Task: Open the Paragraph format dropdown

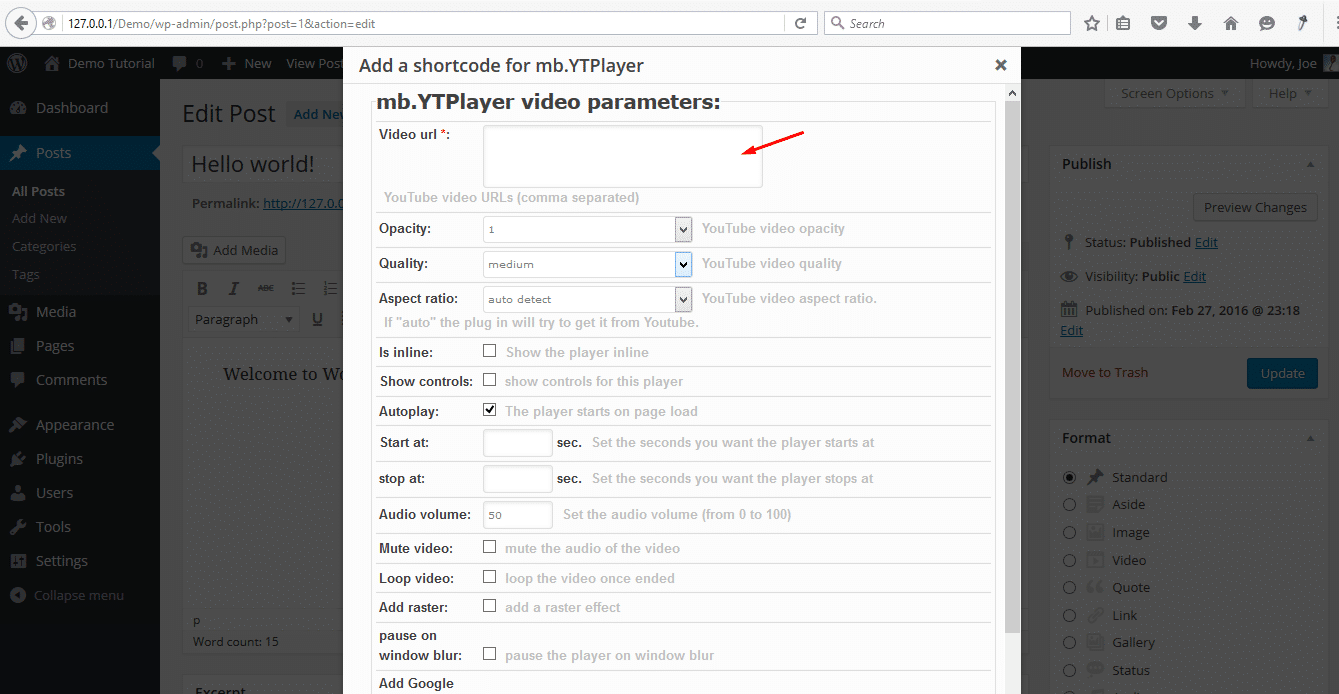Action: point(244,320)
